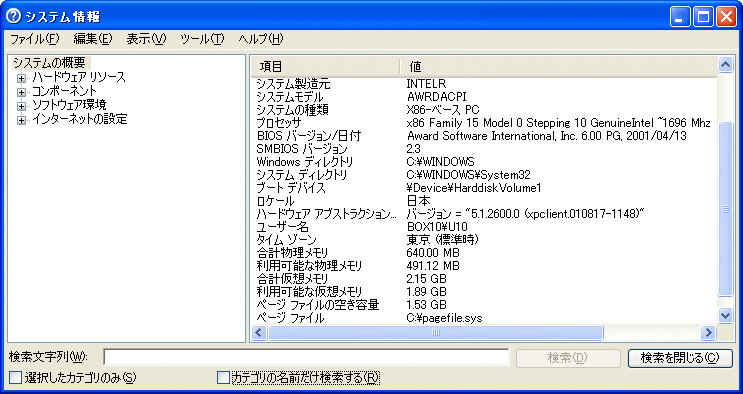Open the ファイル(F) menu
The width and height of the screenshot is (743, 394).
click(x=35, y=39)
